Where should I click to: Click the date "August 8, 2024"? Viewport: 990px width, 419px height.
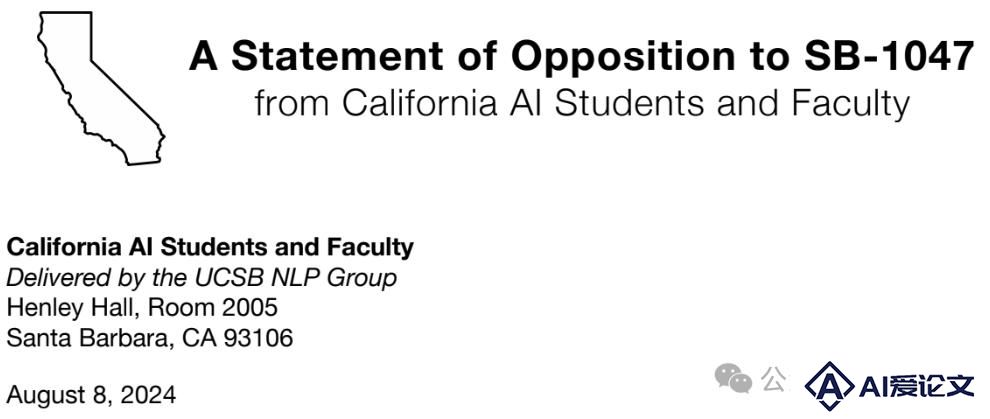point(91,396)
